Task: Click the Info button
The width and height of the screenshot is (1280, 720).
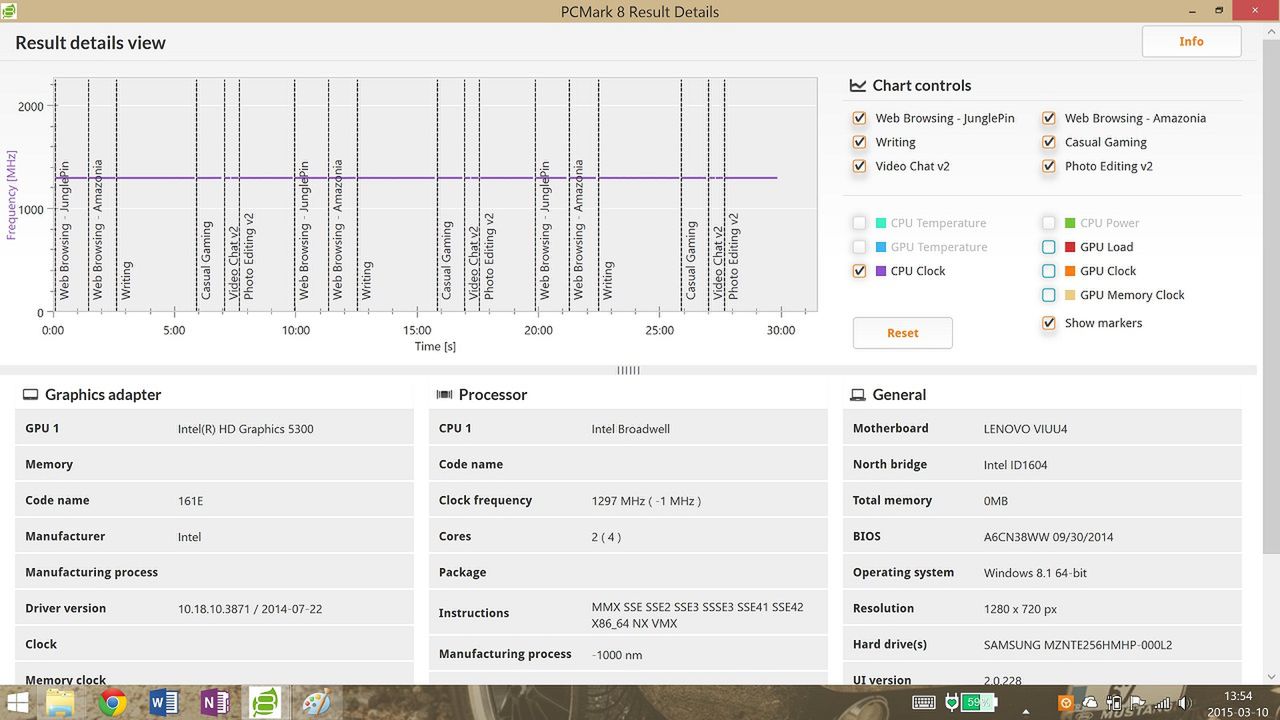Action: click(1191, 41)
